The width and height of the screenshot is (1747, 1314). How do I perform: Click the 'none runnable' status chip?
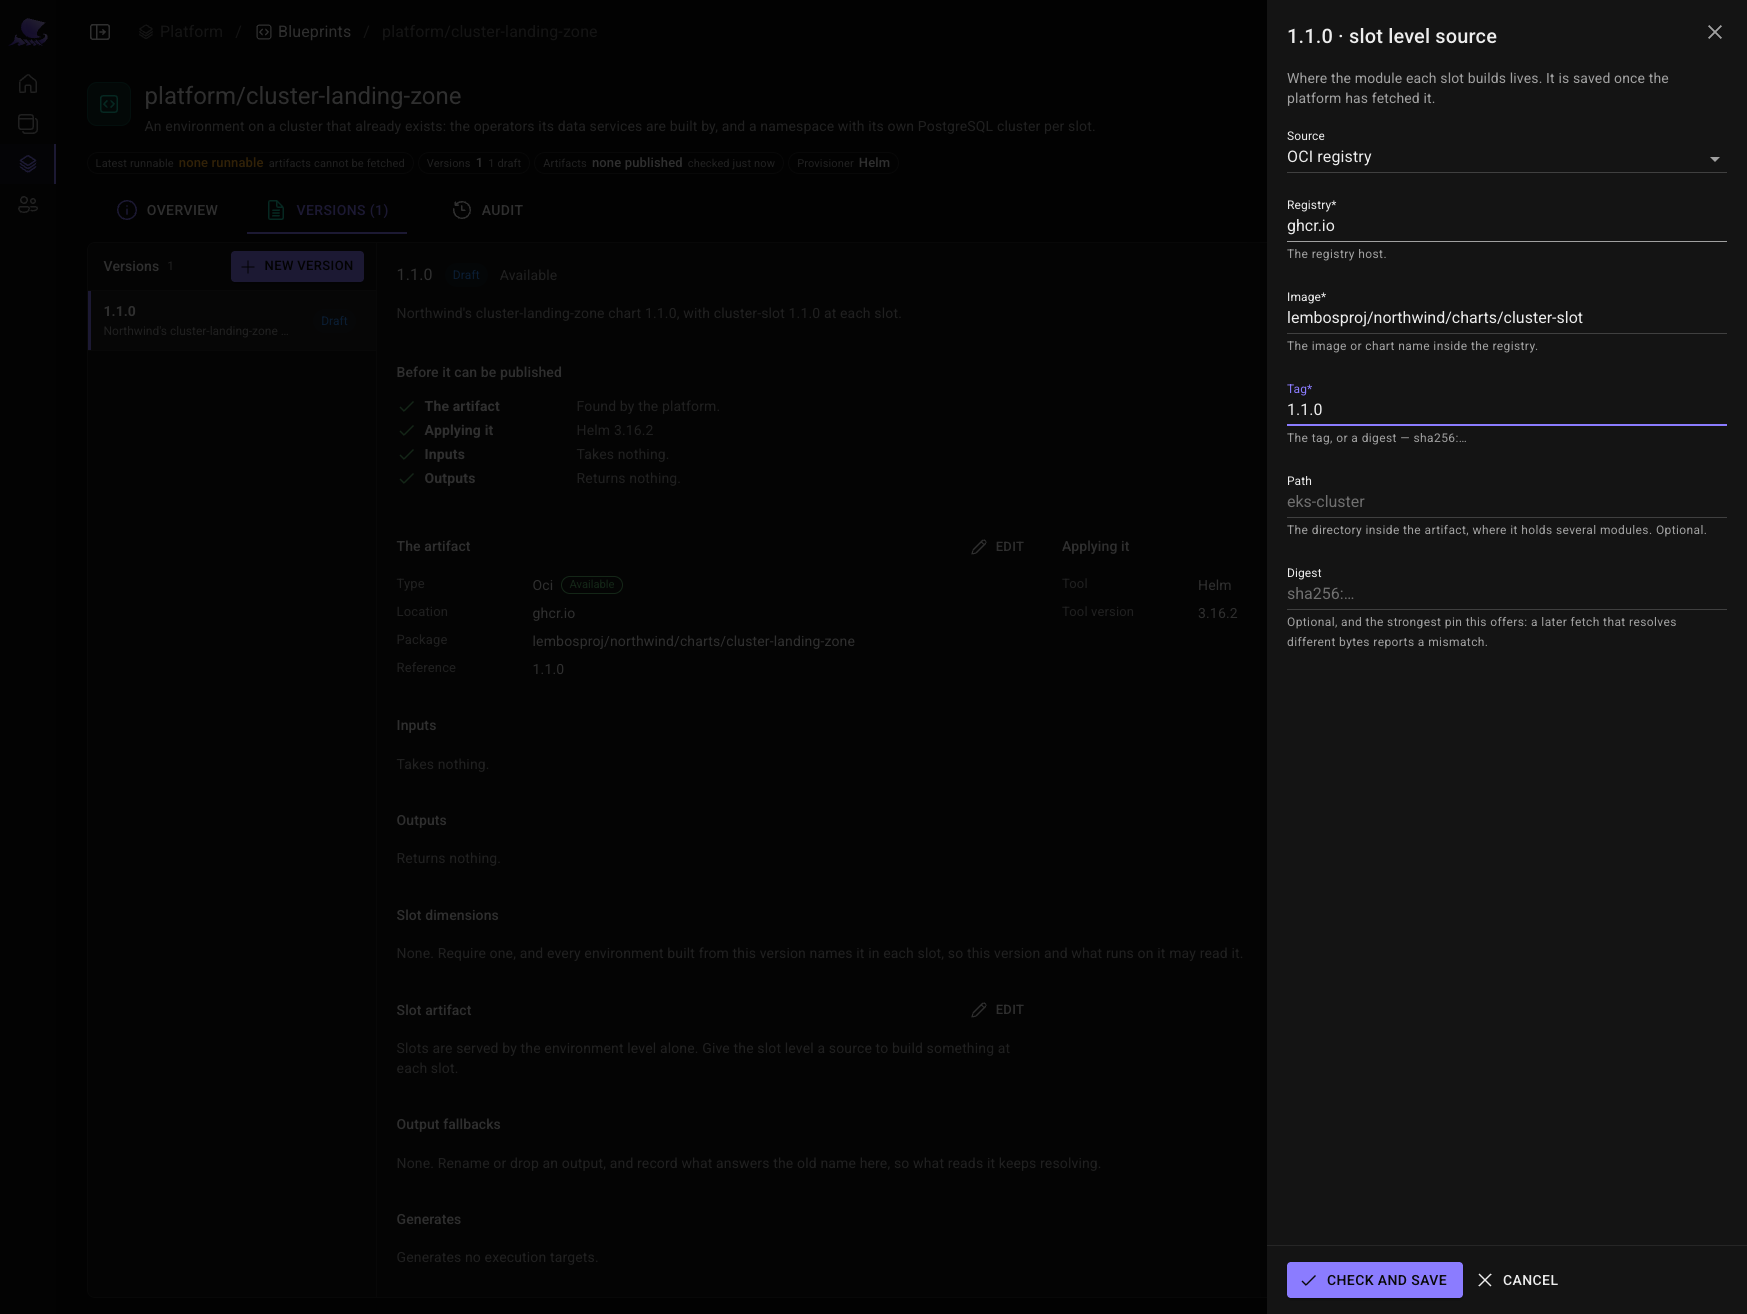(x=250, y=163)
